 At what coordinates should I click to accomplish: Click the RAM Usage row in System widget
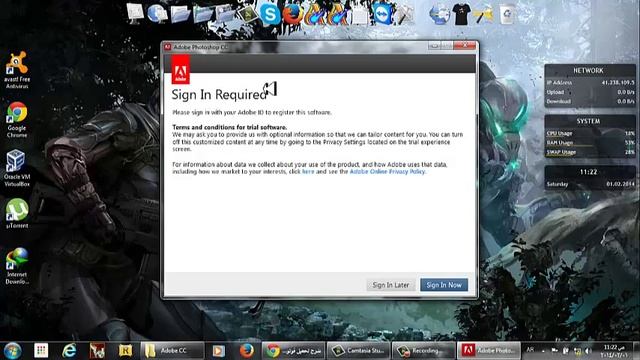590,143
